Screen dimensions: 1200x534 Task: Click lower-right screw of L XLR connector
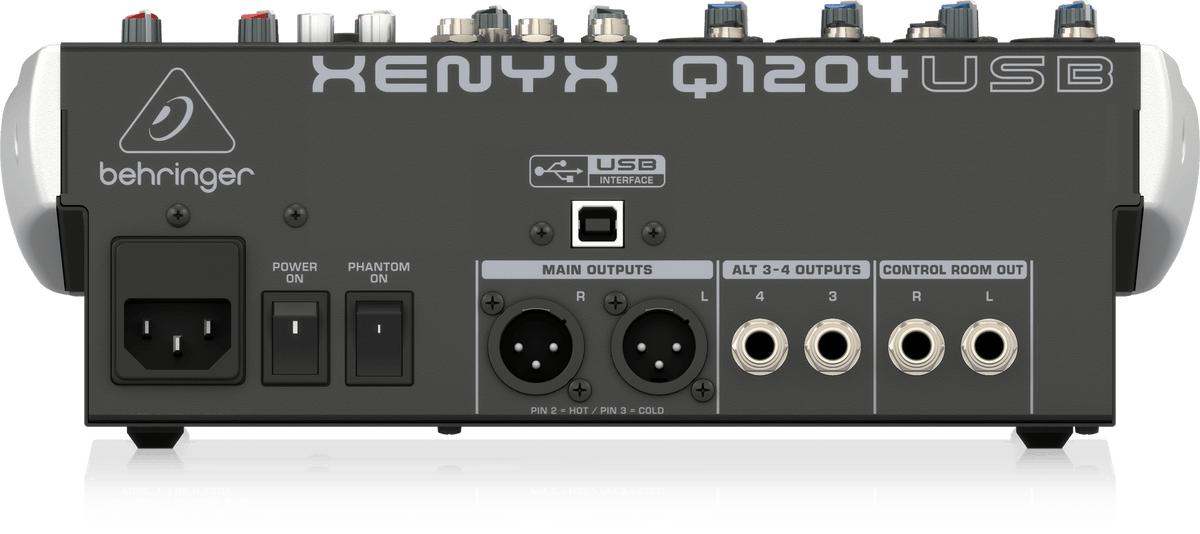(703, 388)
